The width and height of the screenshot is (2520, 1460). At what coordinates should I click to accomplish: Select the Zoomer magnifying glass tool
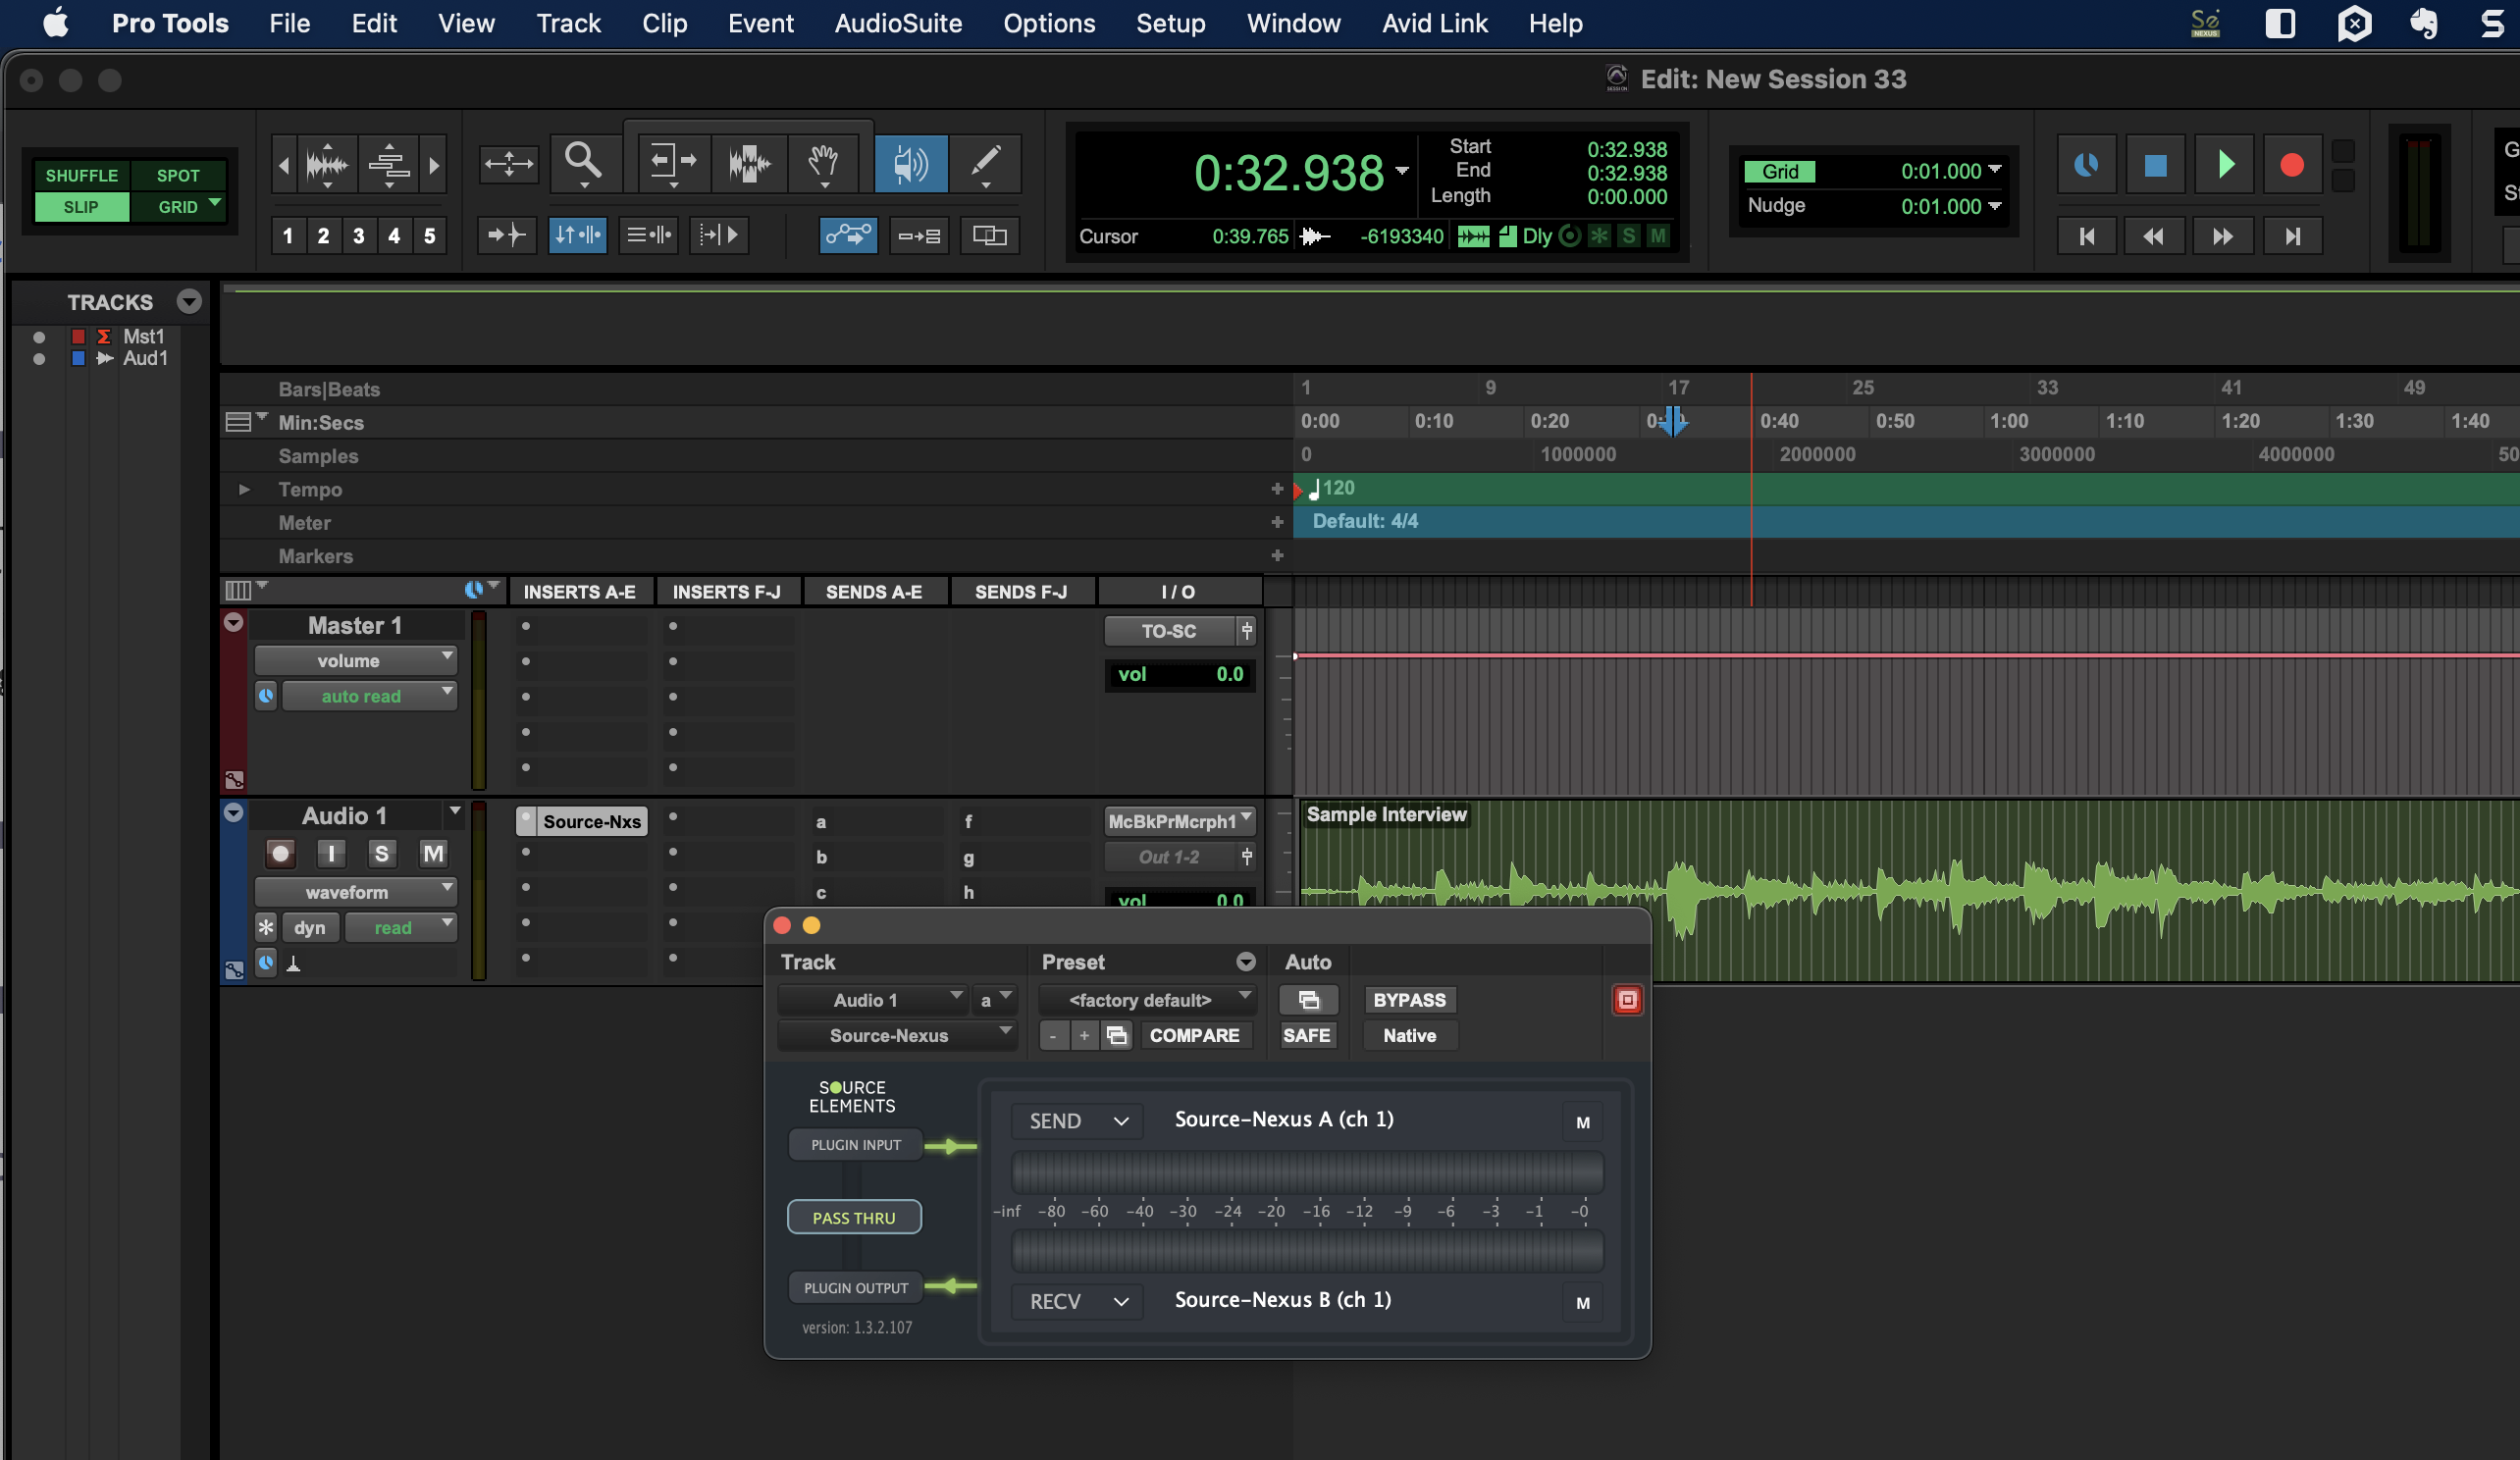pos(583,163)
